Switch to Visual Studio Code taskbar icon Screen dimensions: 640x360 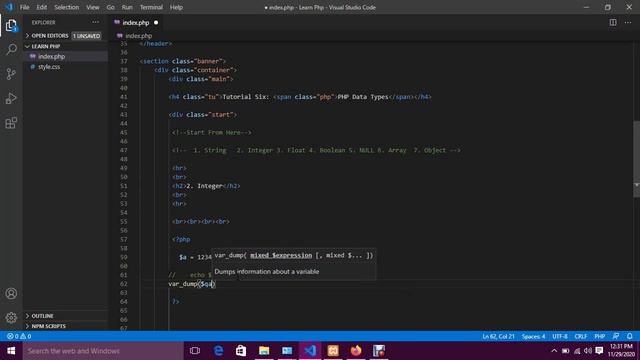[x=310, y=351]
